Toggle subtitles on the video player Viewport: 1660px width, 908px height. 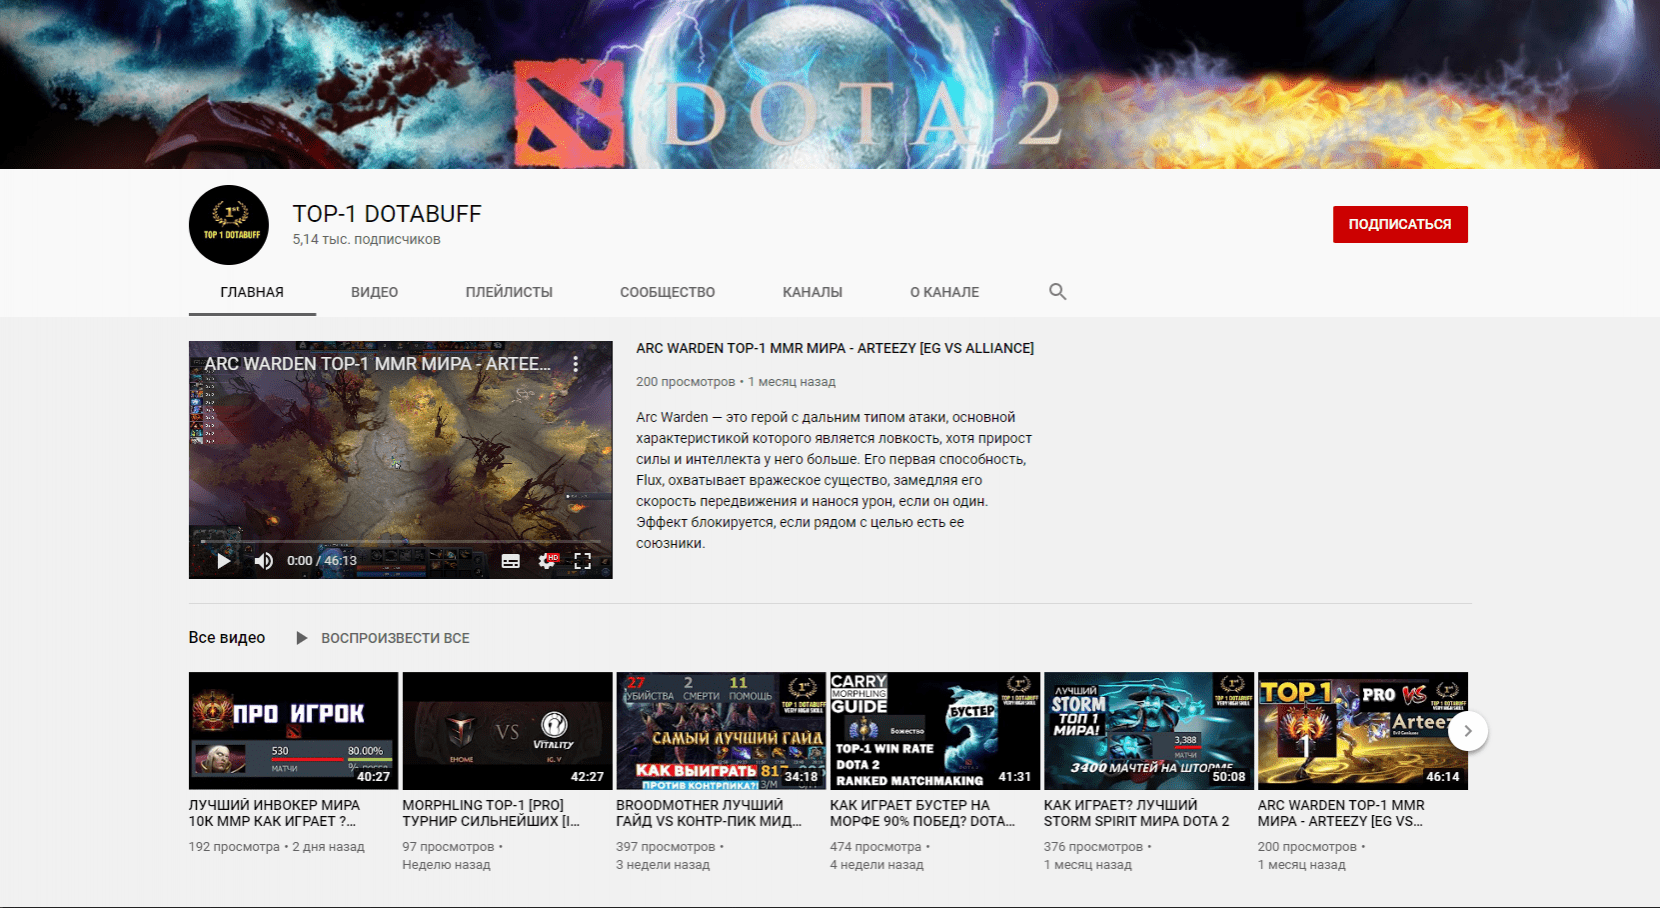coord(510,561)
